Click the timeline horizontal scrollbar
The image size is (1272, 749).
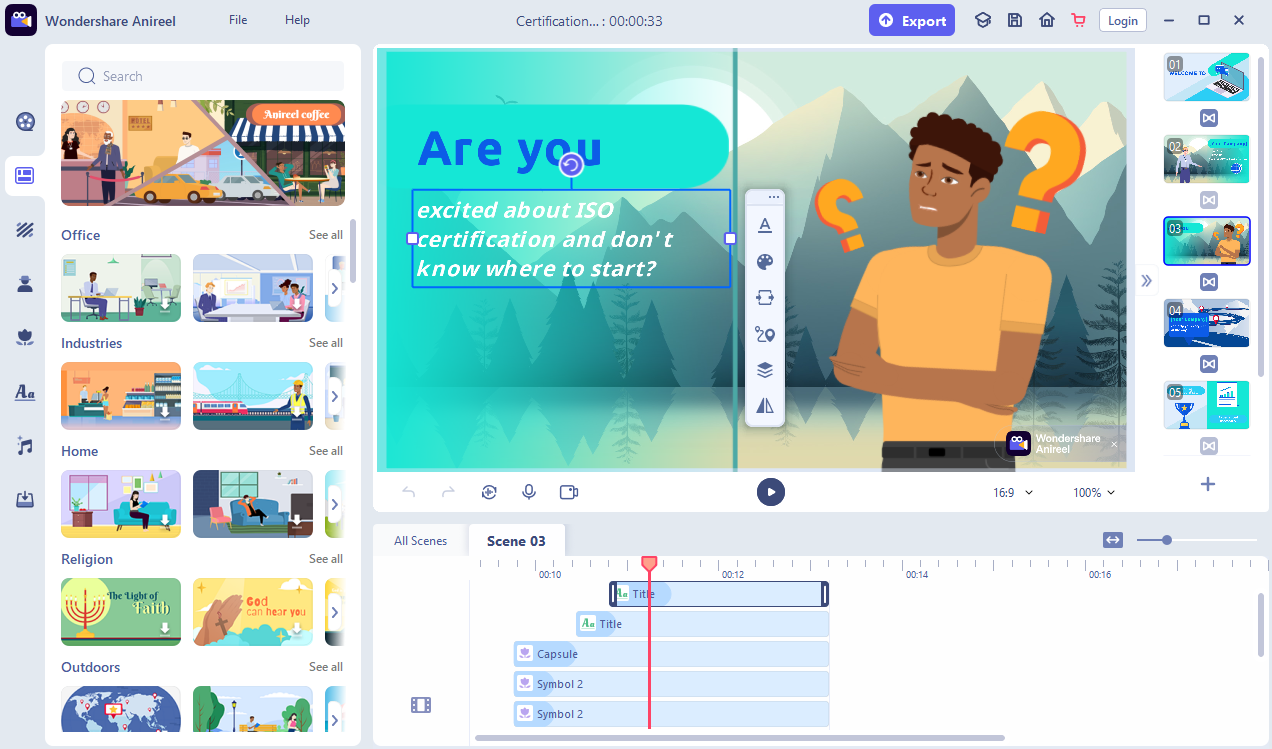(x=739, y=738)
